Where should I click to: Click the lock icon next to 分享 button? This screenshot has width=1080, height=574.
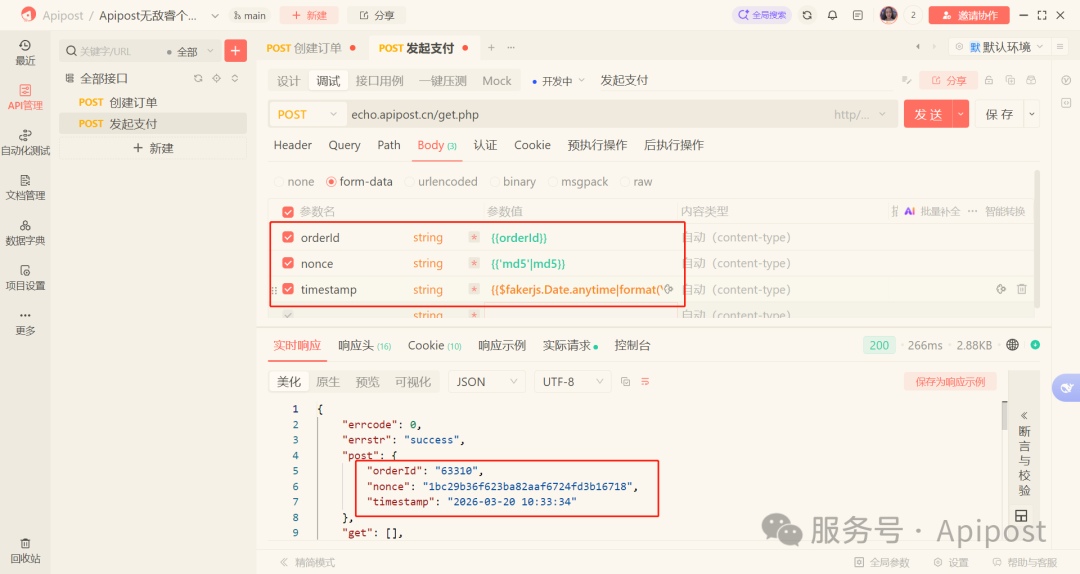point(989,81)
